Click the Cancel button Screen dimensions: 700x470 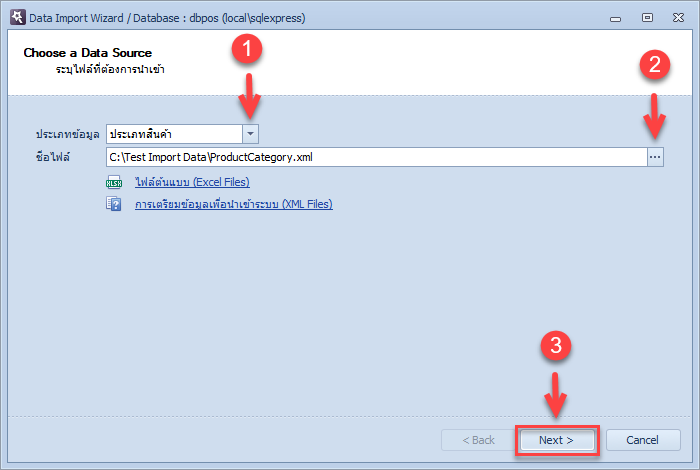[x=642, y=440]
